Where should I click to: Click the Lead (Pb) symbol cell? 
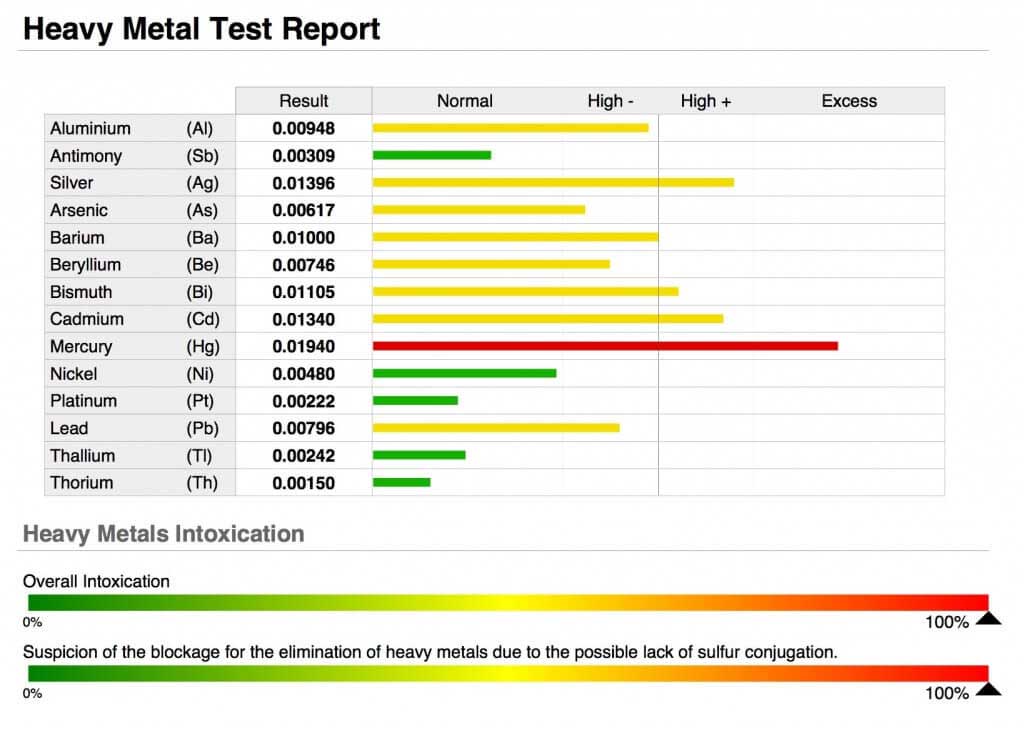click(201, 428)
